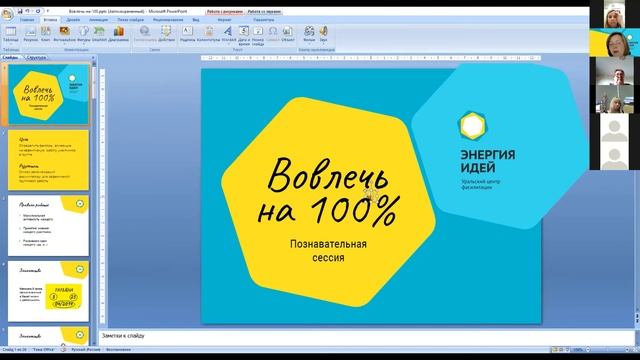Switch to the Дизайн ribbon tab
Screen dimensions: 640x360
coord(73,20)
